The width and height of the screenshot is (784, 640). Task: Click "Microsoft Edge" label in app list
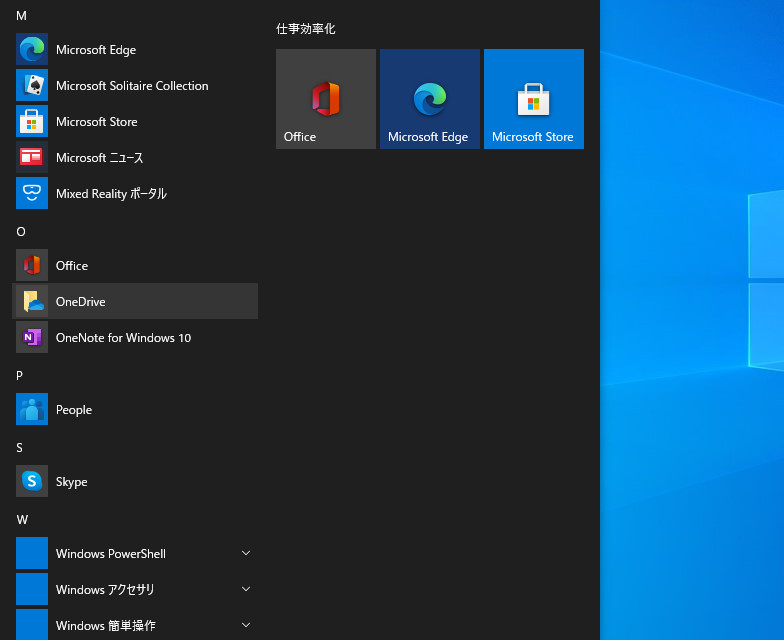pos(96,50)
